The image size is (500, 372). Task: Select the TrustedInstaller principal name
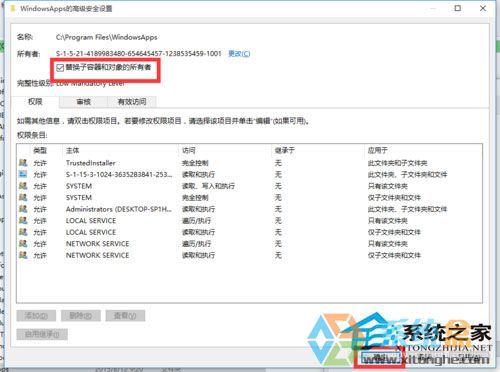pyautogui.click(x=91, y=163)
